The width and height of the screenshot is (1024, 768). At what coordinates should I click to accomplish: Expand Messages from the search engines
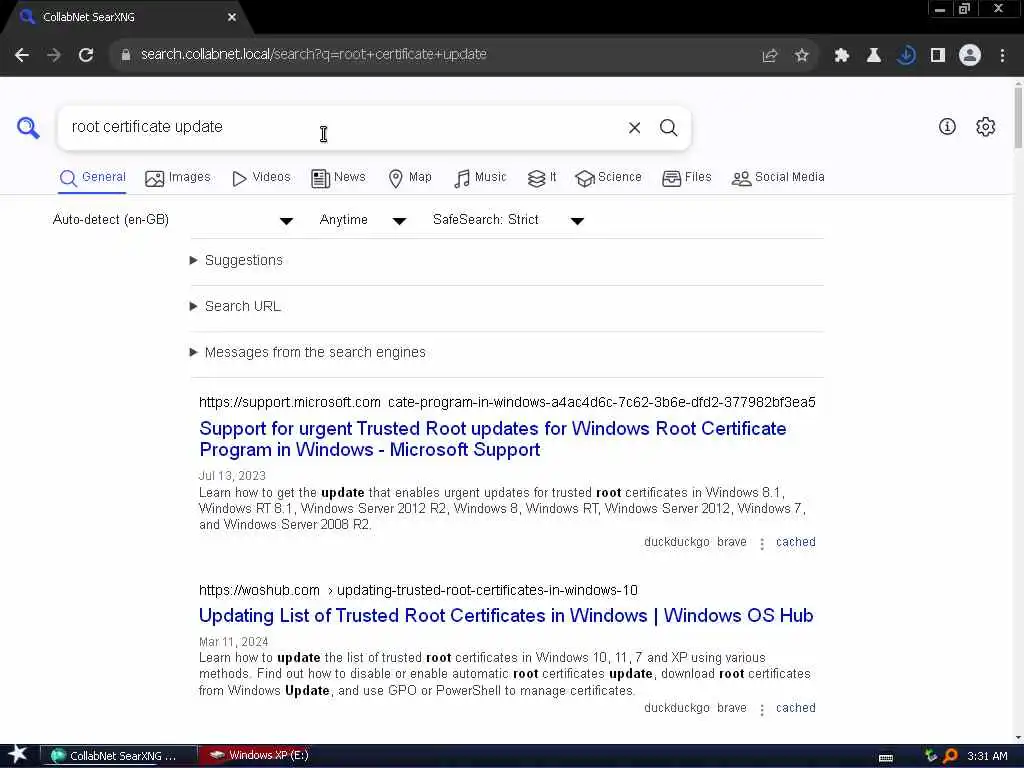(x=308, y=353)
